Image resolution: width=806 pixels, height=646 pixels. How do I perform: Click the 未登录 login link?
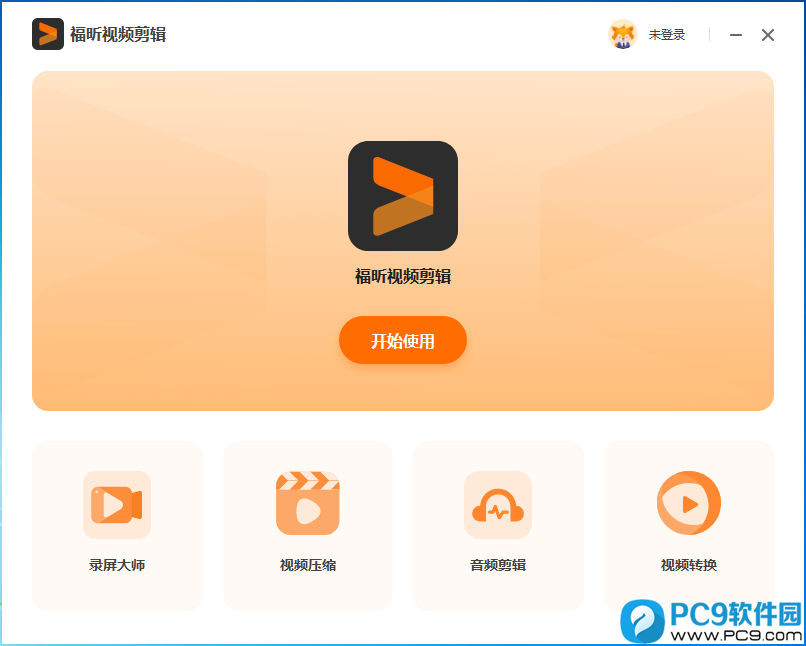(667, 35)
